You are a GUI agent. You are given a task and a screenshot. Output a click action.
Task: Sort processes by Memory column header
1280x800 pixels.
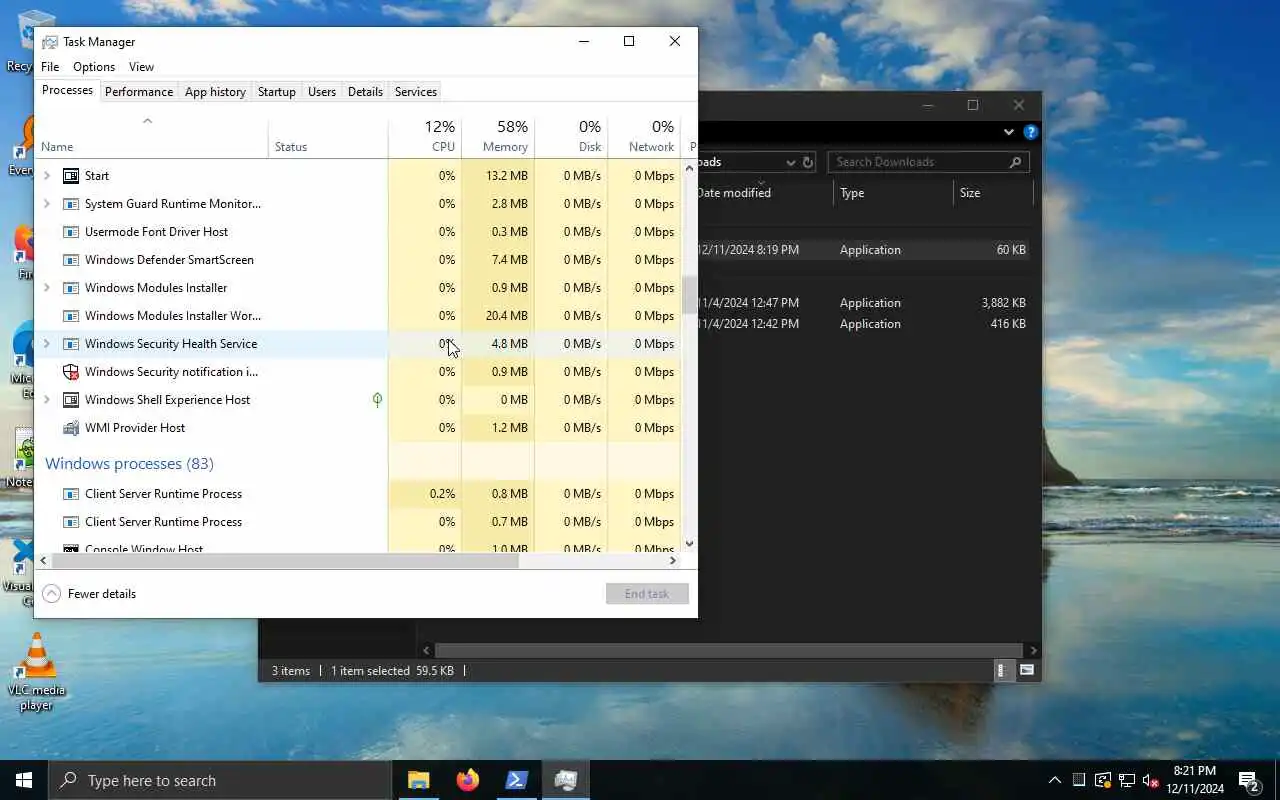tap(498, 137)
